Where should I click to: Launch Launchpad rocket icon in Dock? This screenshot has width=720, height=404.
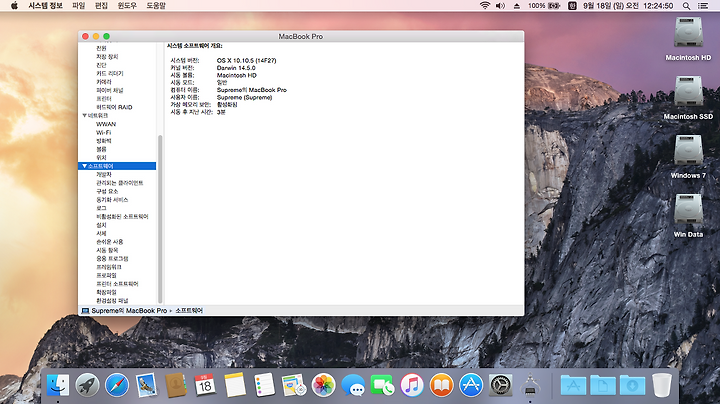87,385
